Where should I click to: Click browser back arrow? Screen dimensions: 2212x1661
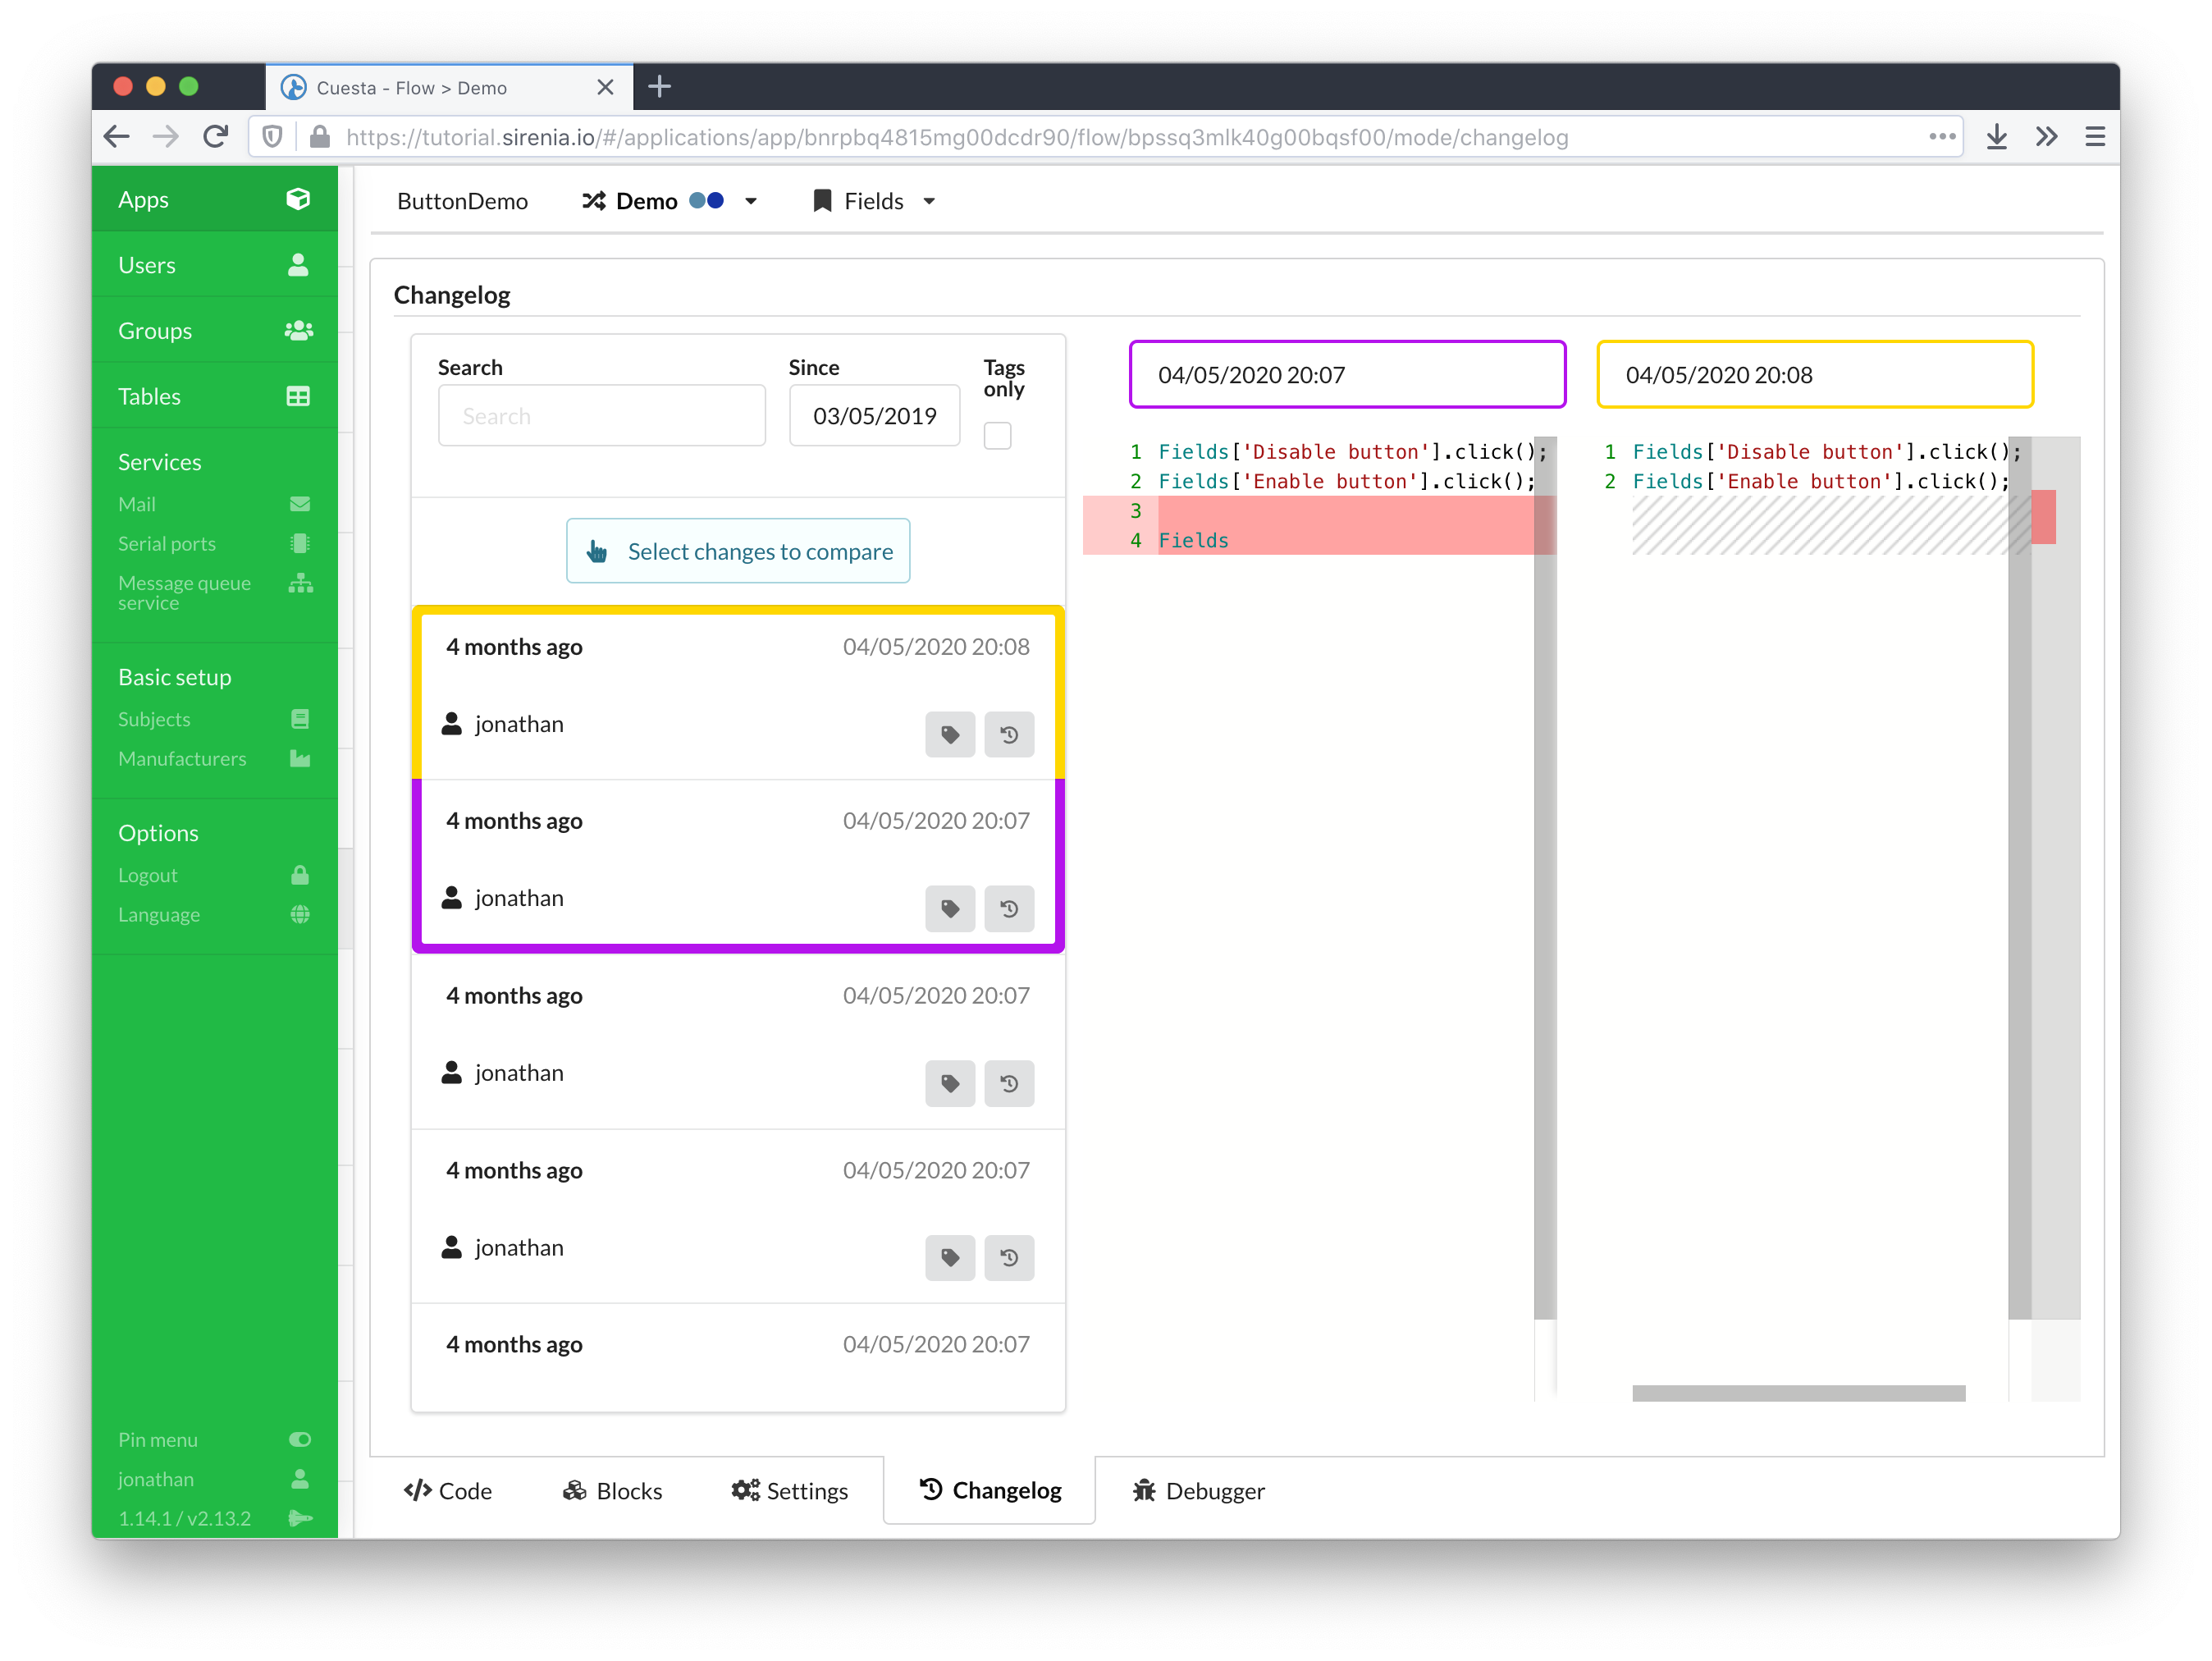(117, 137)
